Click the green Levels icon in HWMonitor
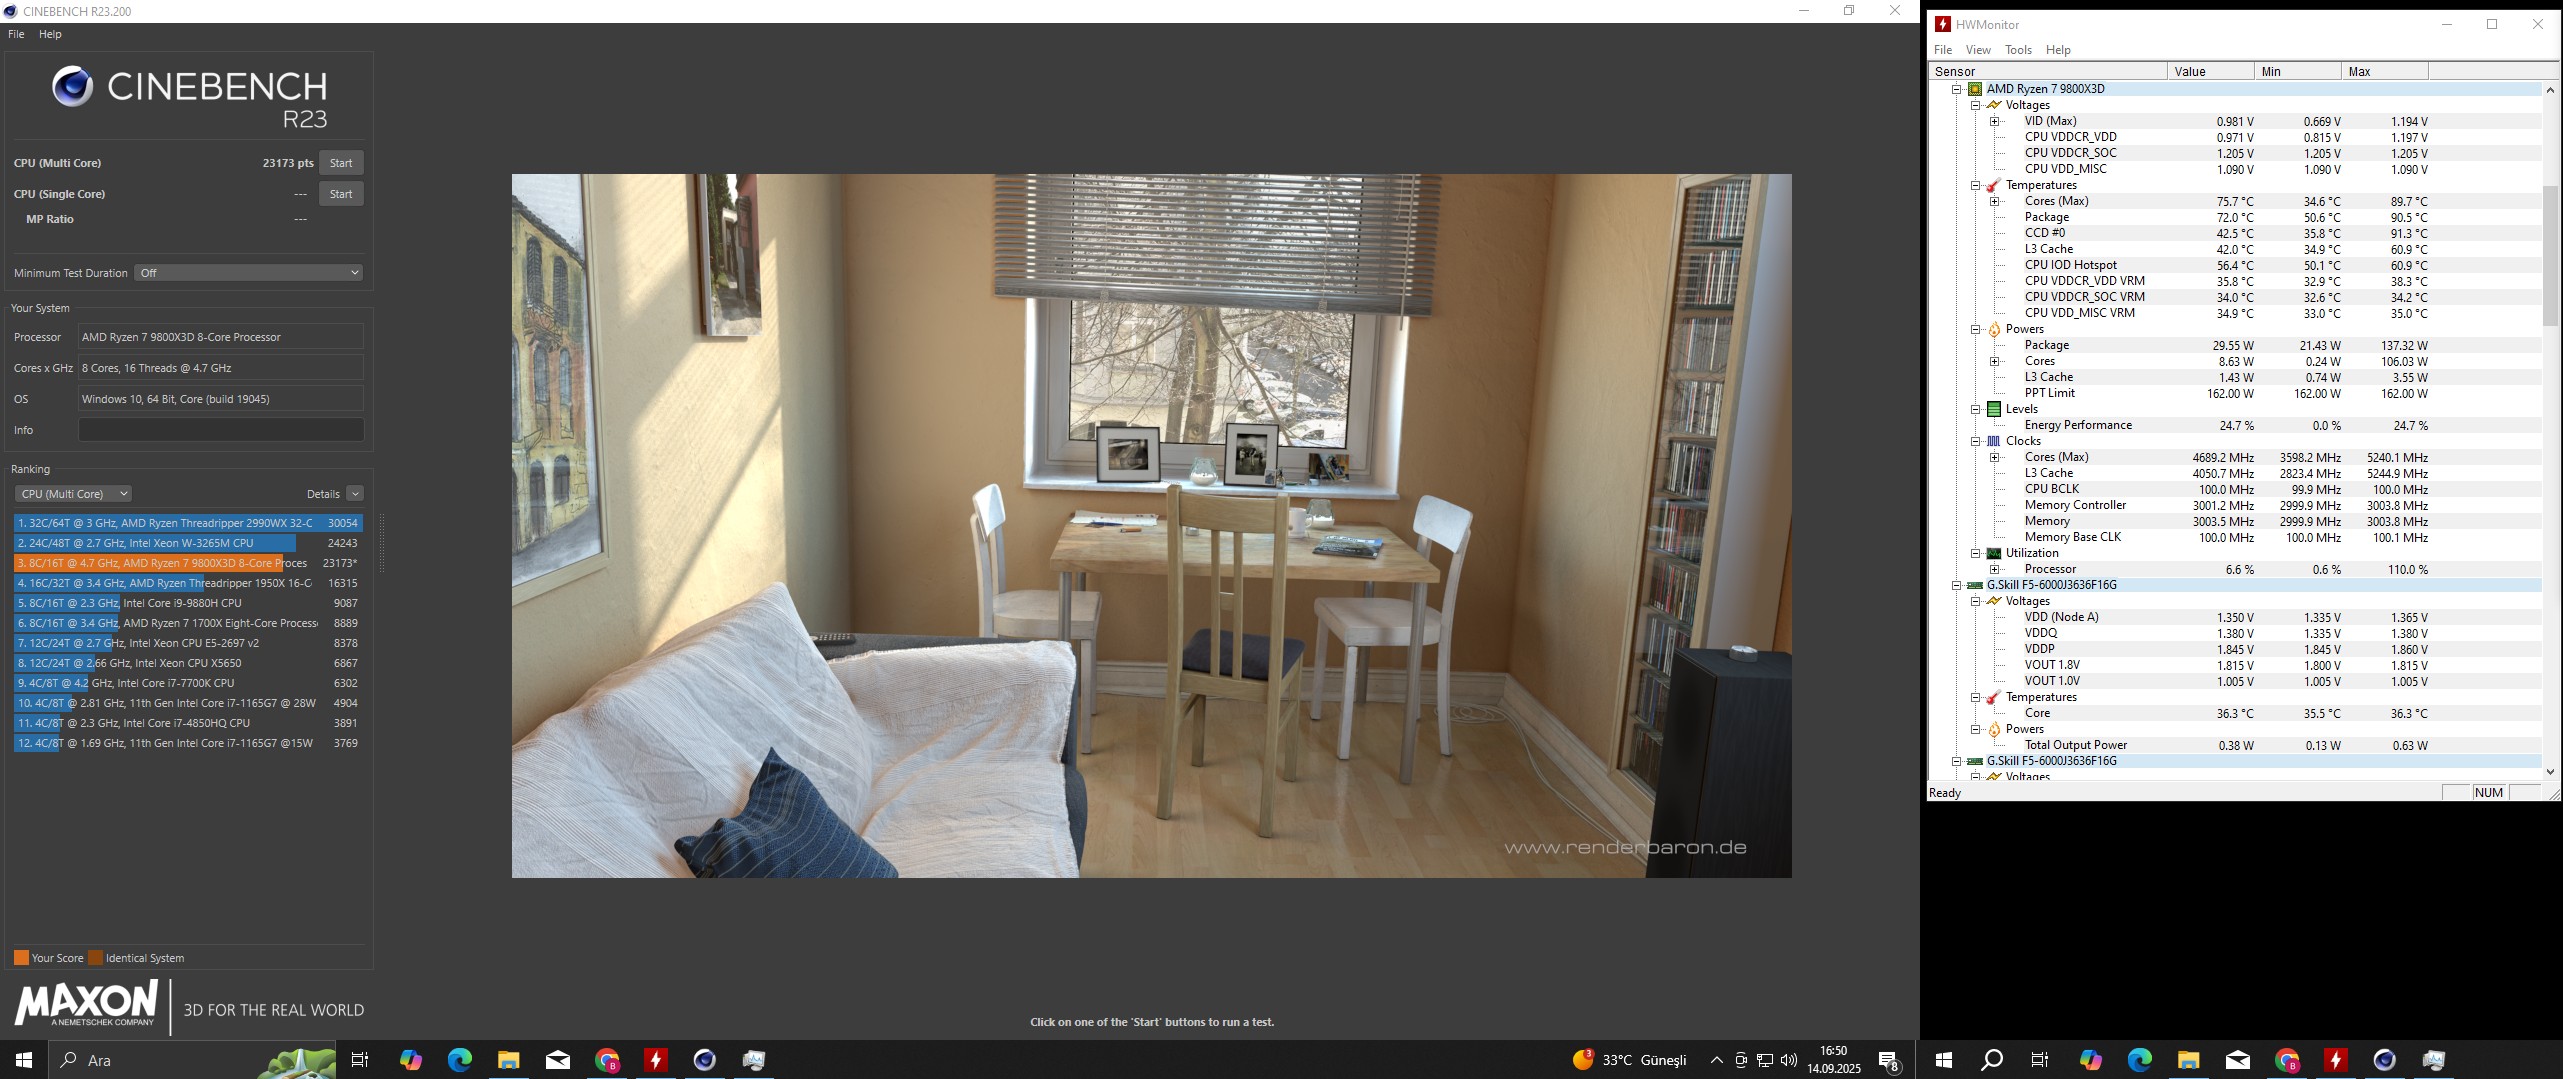The width and height of the screenshot is (2563, 1079). pyautogui.click(x=1994, y=409)
